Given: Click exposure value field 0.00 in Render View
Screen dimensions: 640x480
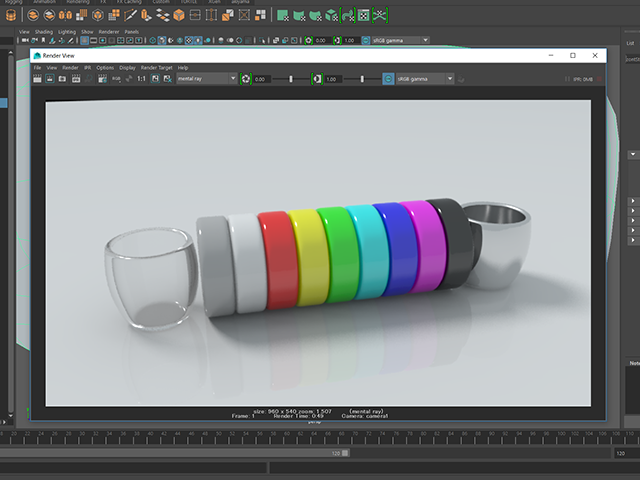Looking at the screenshot, I should 261,79.
